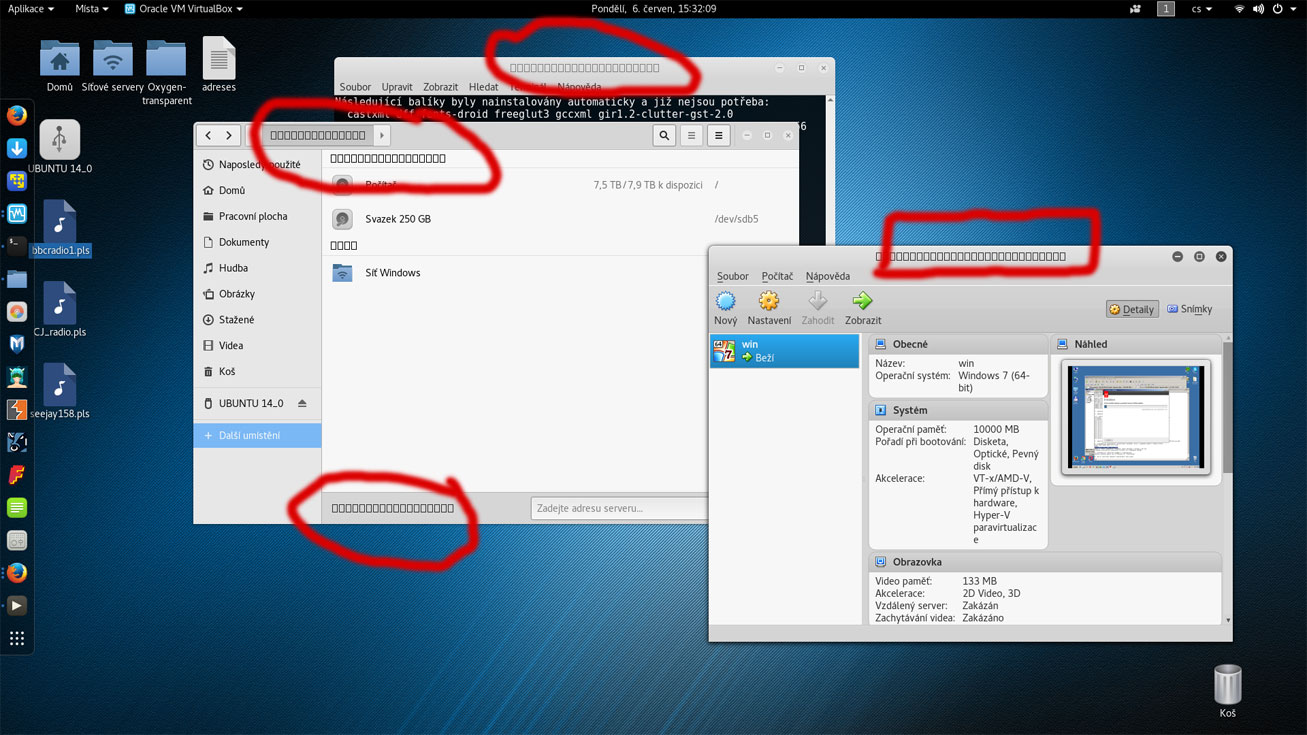Open Stažené in sidebar
The image size is (1307, 735).
click(x=257, y=320)
